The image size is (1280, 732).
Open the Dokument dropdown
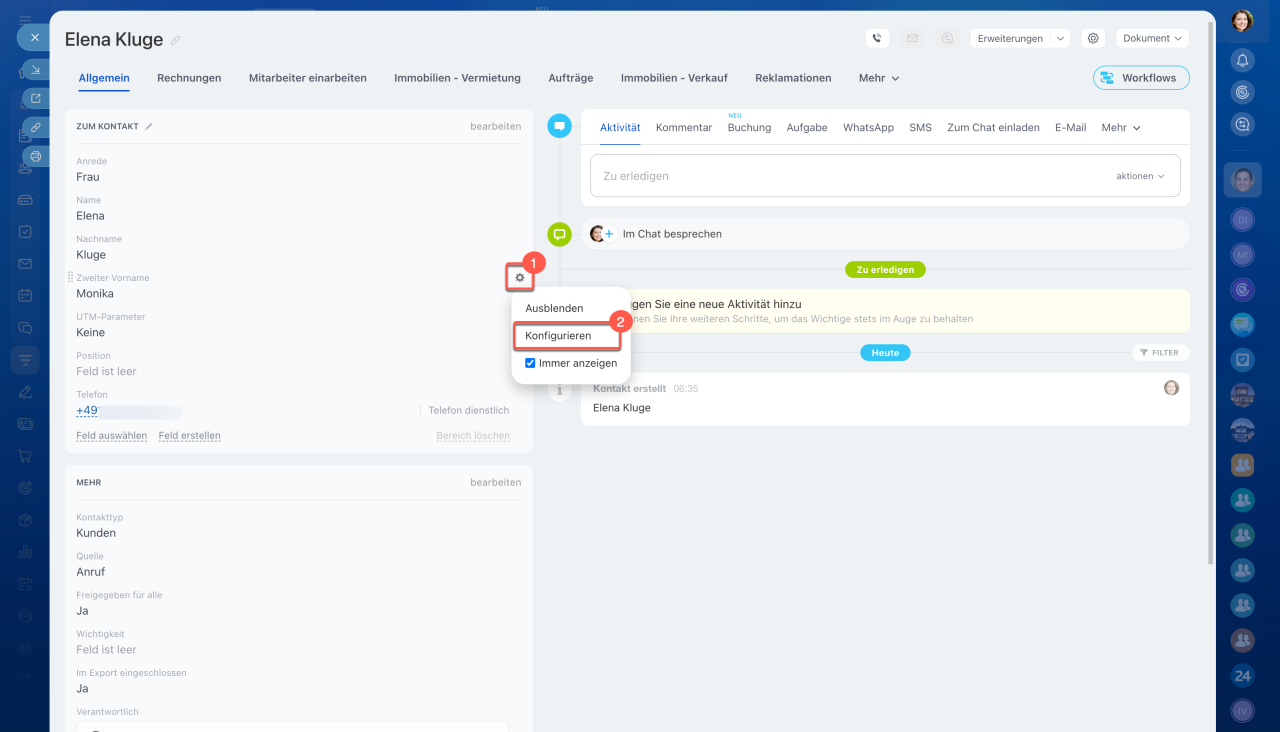pos(1152,38)
